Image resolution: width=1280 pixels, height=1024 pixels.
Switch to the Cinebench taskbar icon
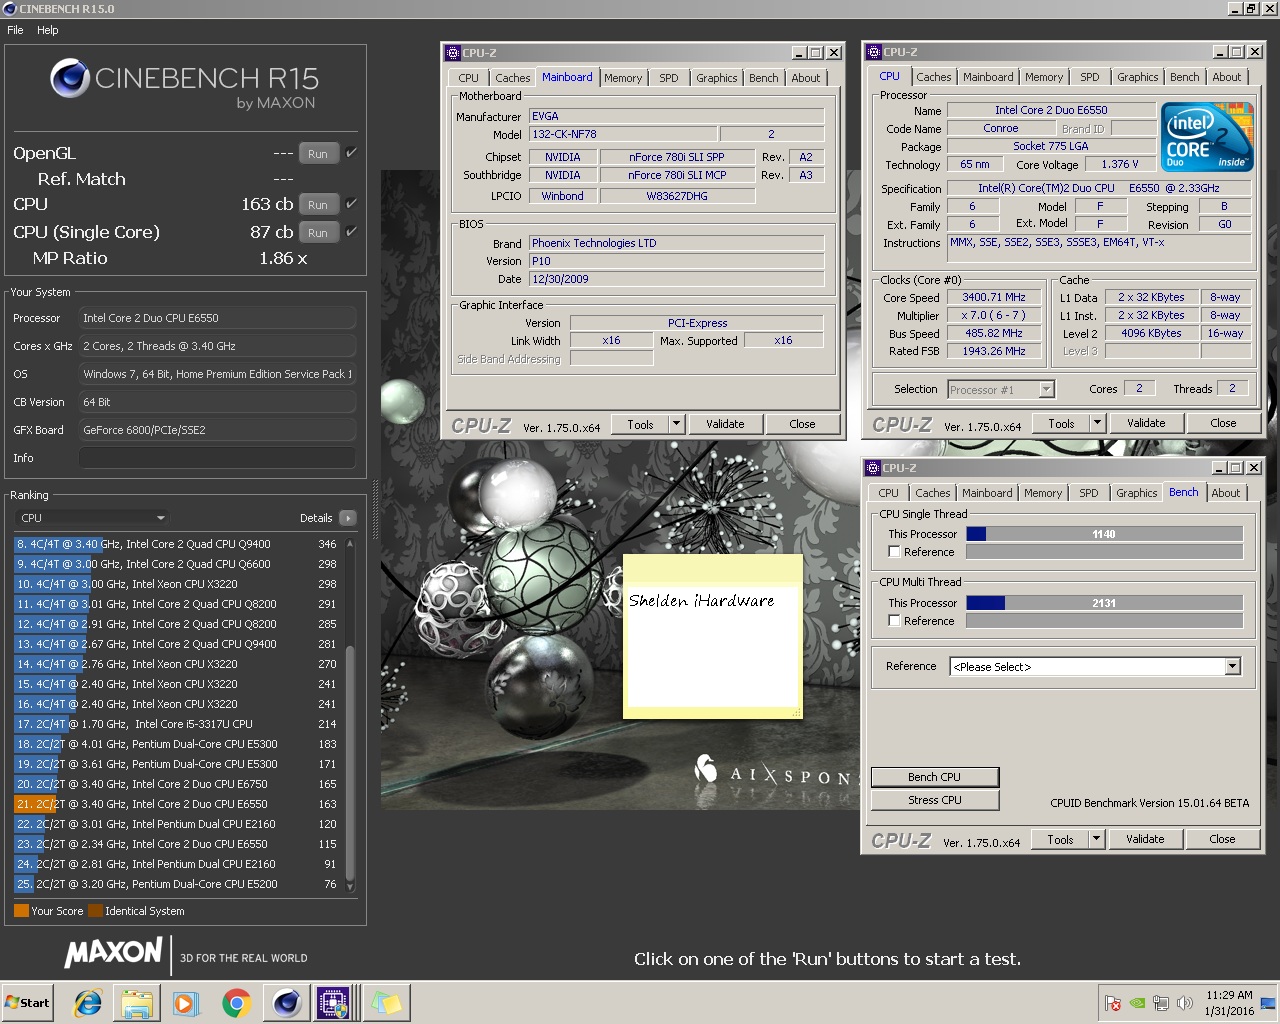click(x=286, y=1003)
